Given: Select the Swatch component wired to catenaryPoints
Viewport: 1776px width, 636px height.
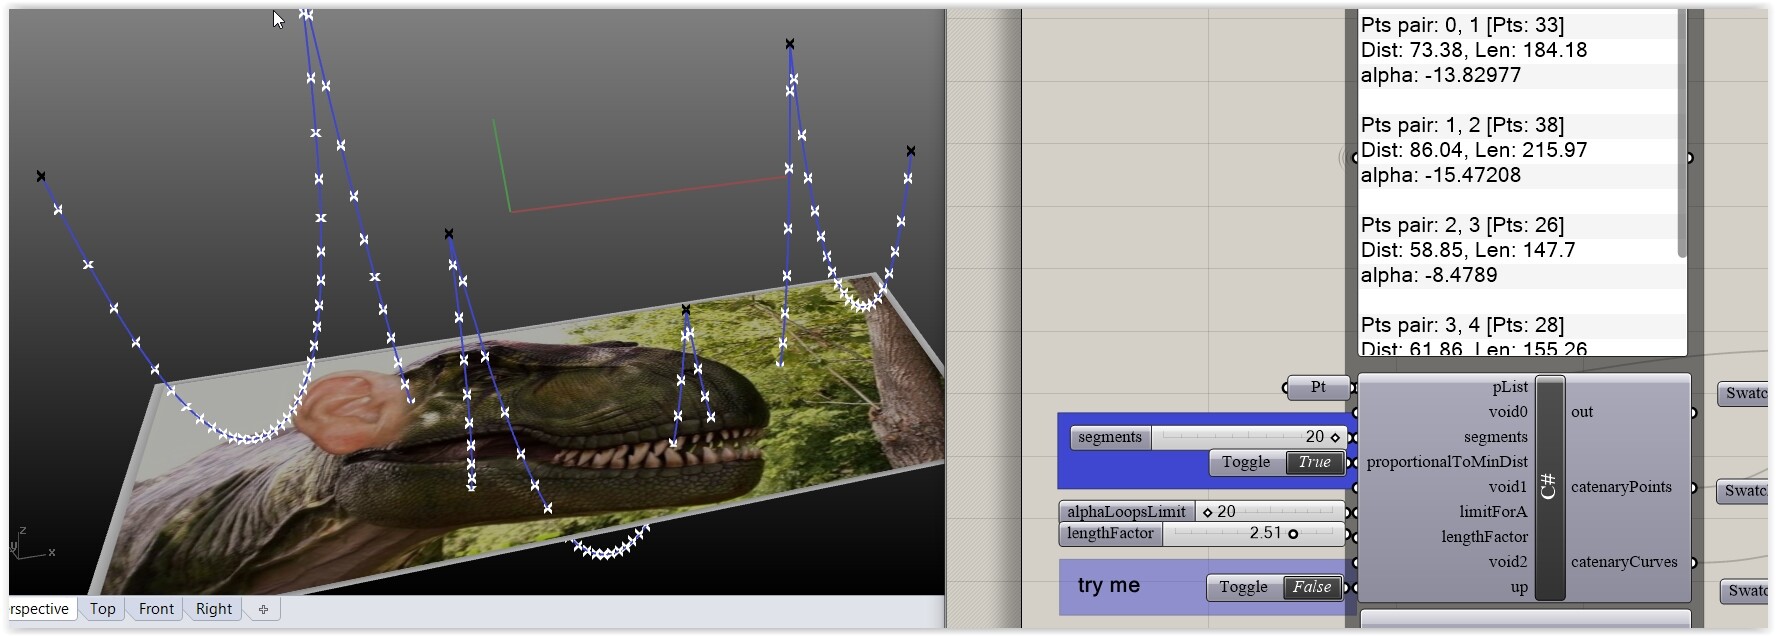Looking at the screenshot, I should click(1745, 491).
